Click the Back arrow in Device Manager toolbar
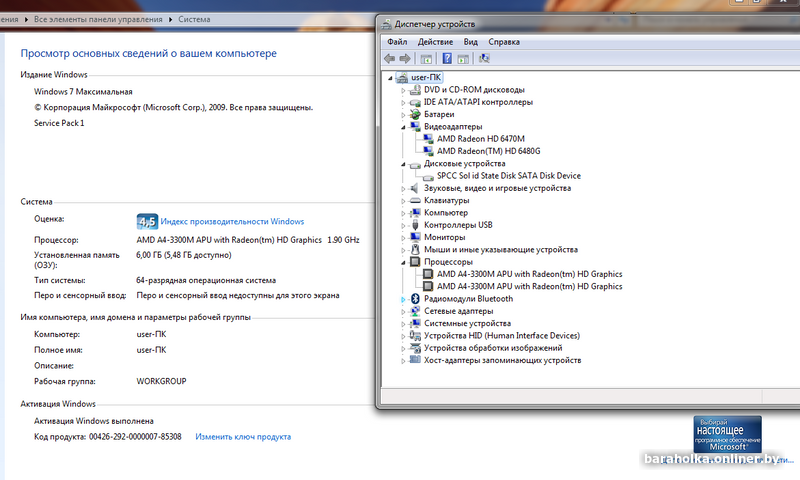The image size is (800, 480). pyautogui.click(x=389, y=59)
